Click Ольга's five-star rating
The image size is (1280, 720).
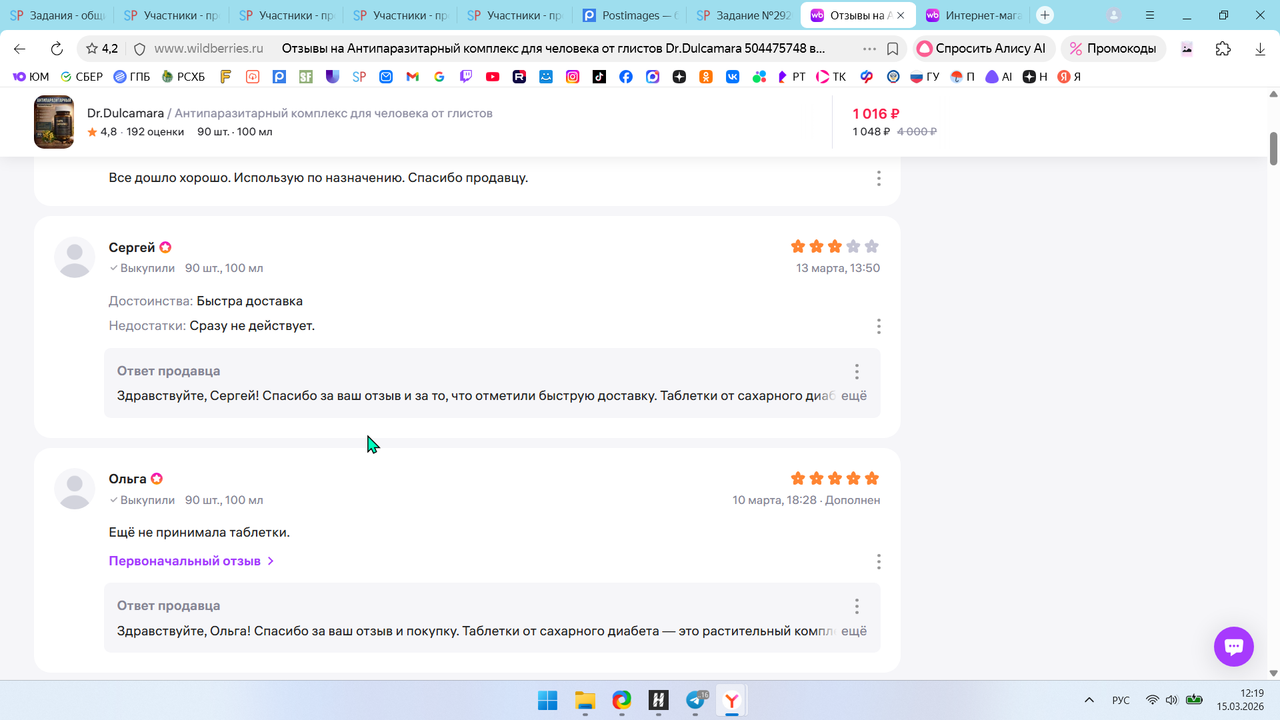point(835,478)
